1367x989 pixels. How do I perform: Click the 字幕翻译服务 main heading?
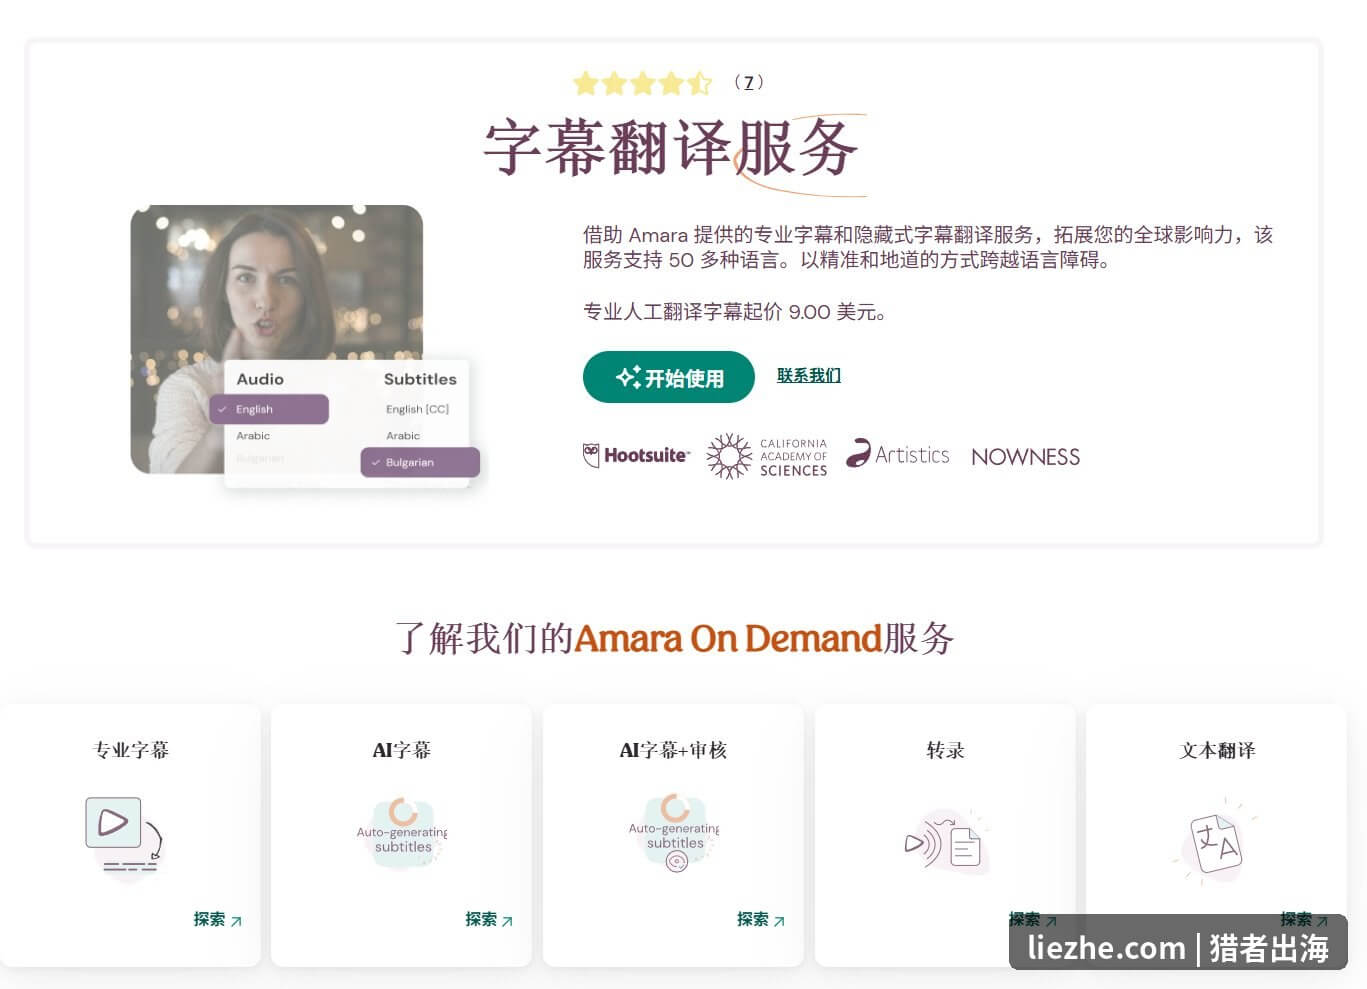coord(671,148)
